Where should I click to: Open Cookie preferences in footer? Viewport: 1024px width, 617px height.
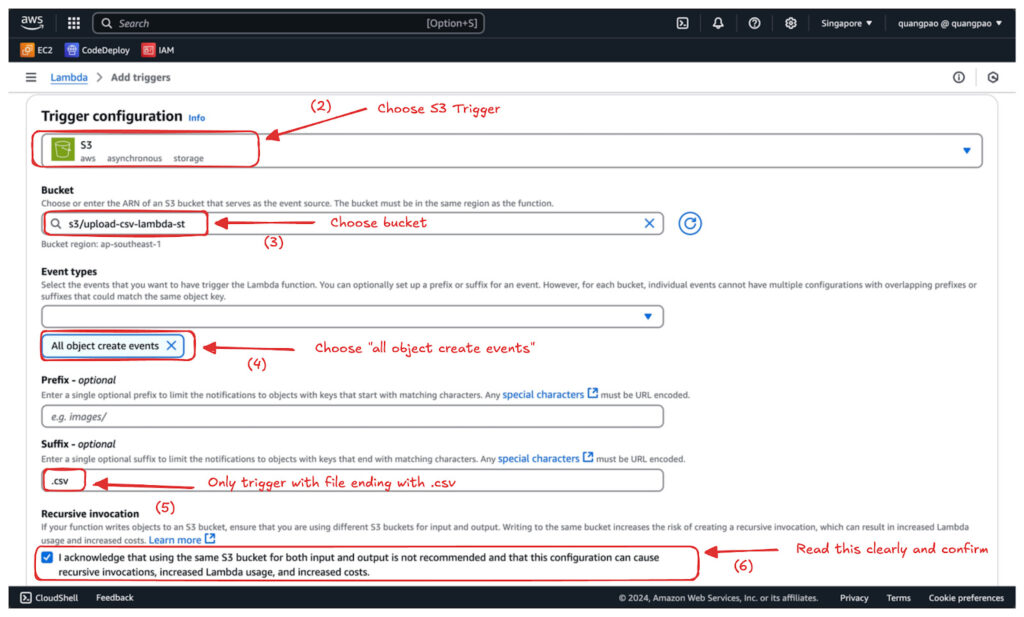tap(966, 598)
